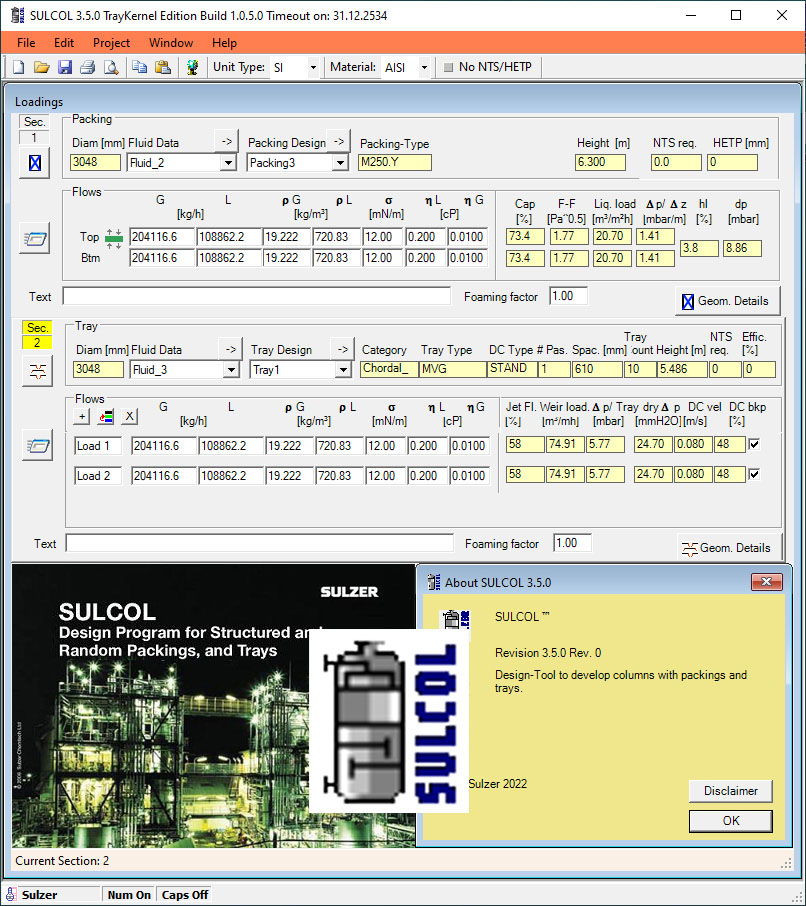This screenshot has height=906, width=806.
Task: Open the Disclaimer from the About dialog
Action: (730, 791)
